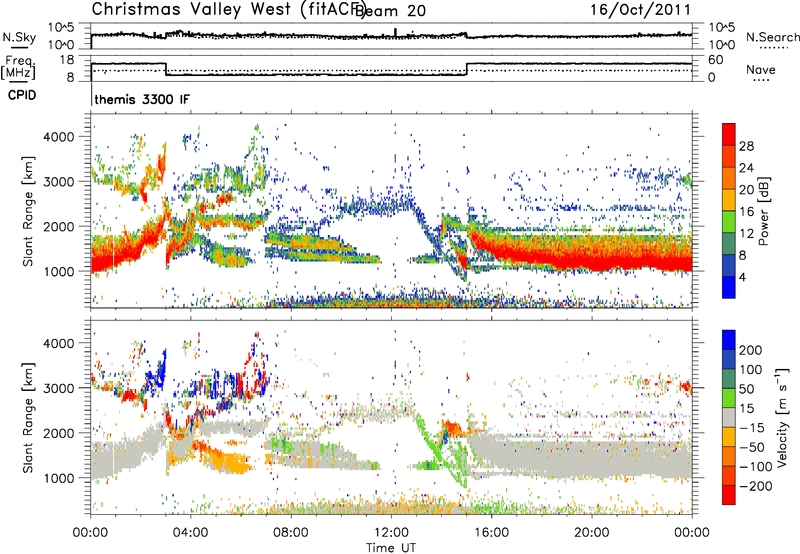The width and height of the screenshot is (800, 554).
Task: Click the red top segment of power colorbar
Action: click(729, 134)
